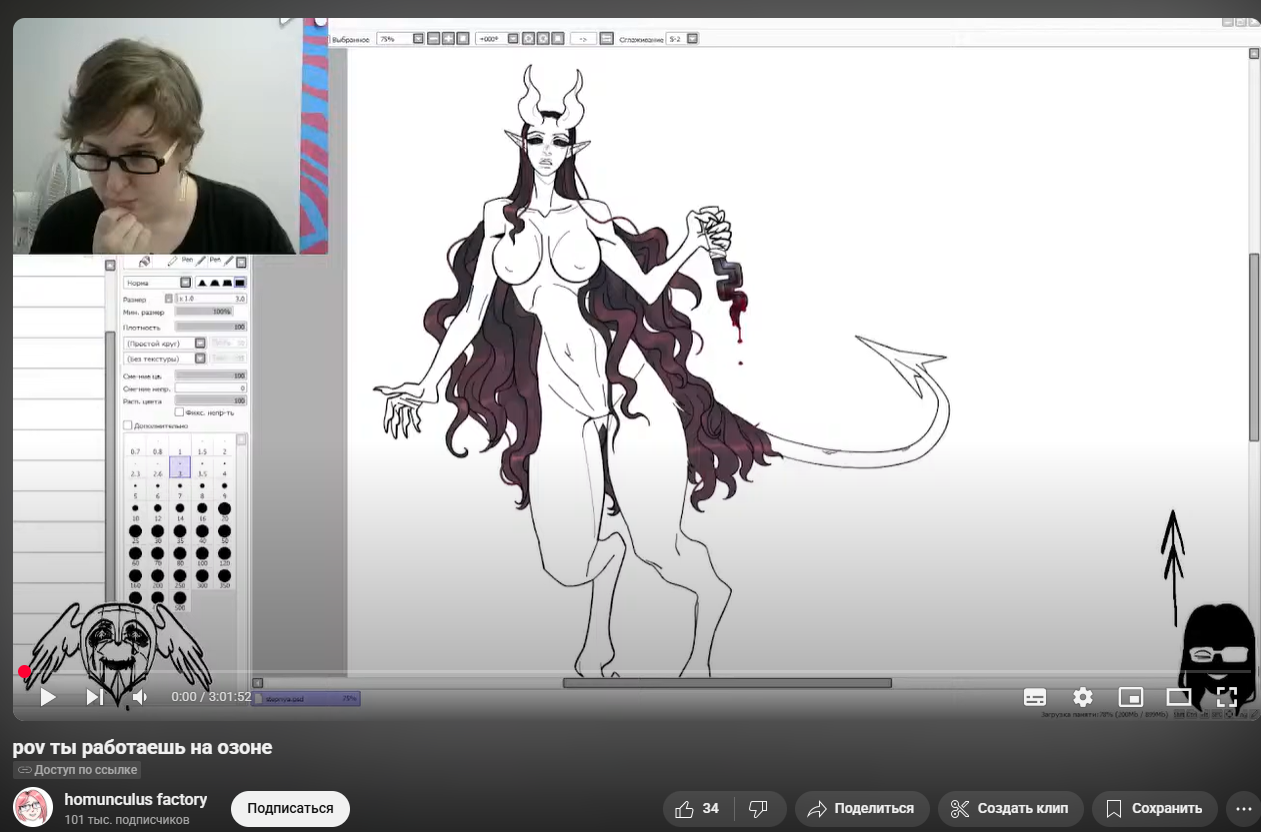Tick the 'Дополнительно' checkbox in brush panel
The width and height of the screenshot is (1261, 832).
tap(128, 425)
